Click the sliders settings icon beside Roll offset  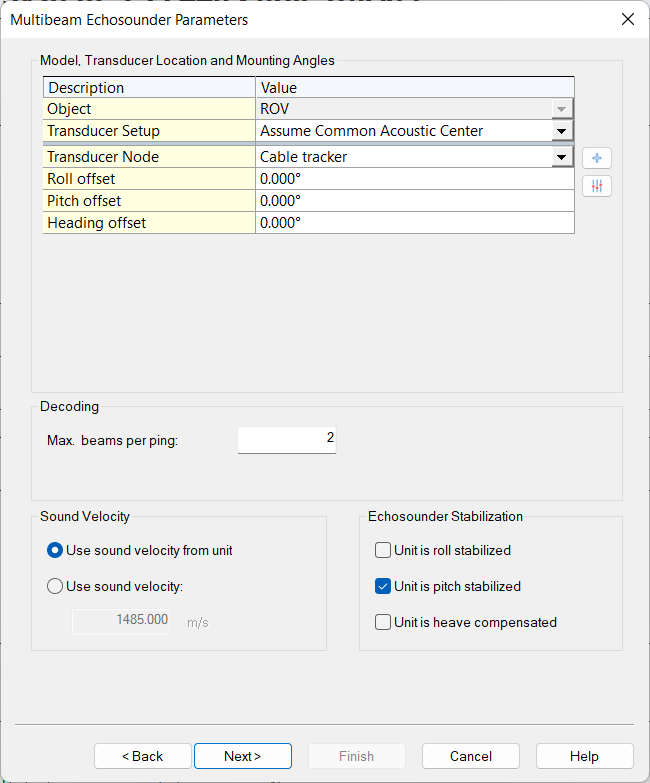pos(597,186)
